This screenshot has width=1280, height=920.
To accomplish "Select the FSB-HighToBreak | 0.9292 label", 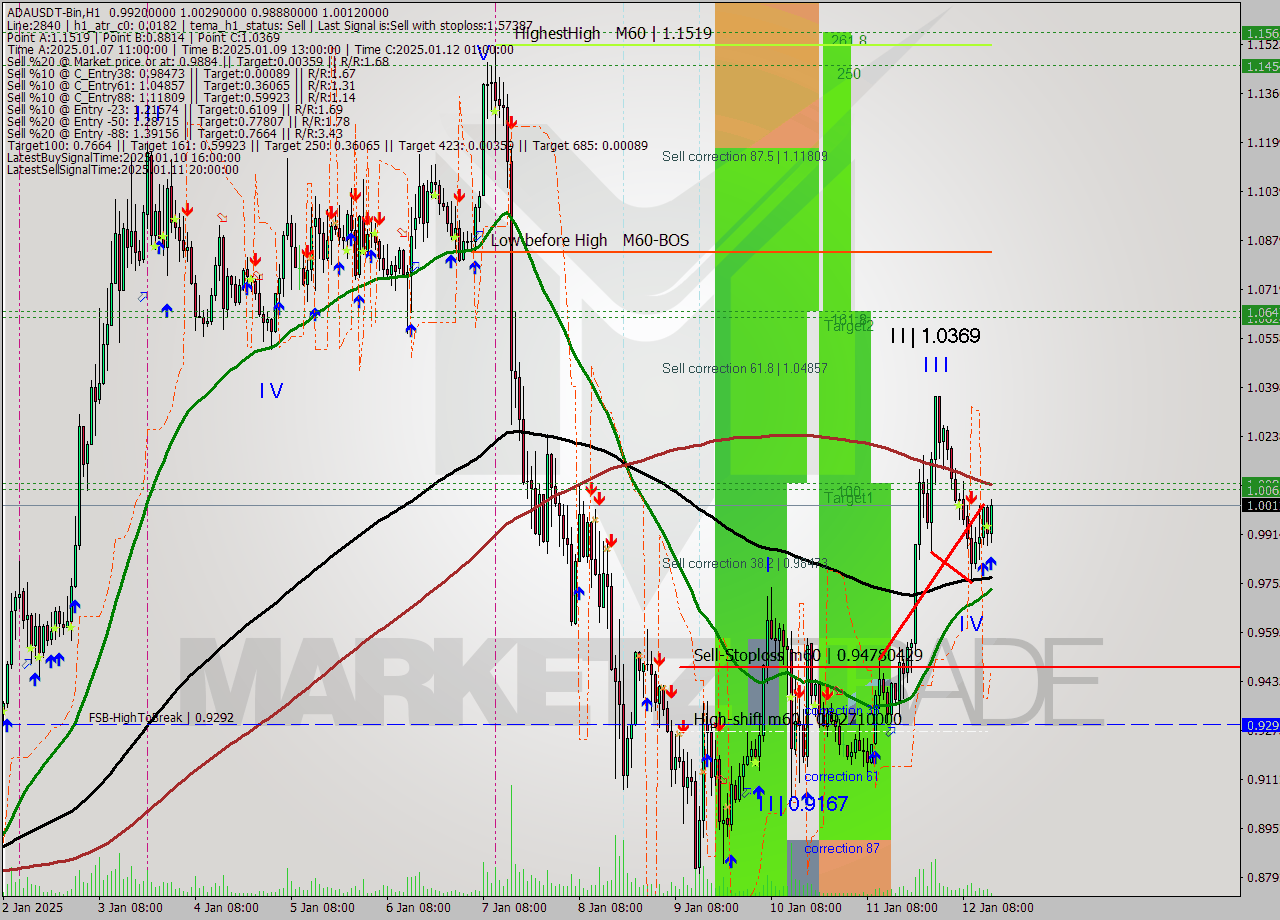I will coord(161,718).
